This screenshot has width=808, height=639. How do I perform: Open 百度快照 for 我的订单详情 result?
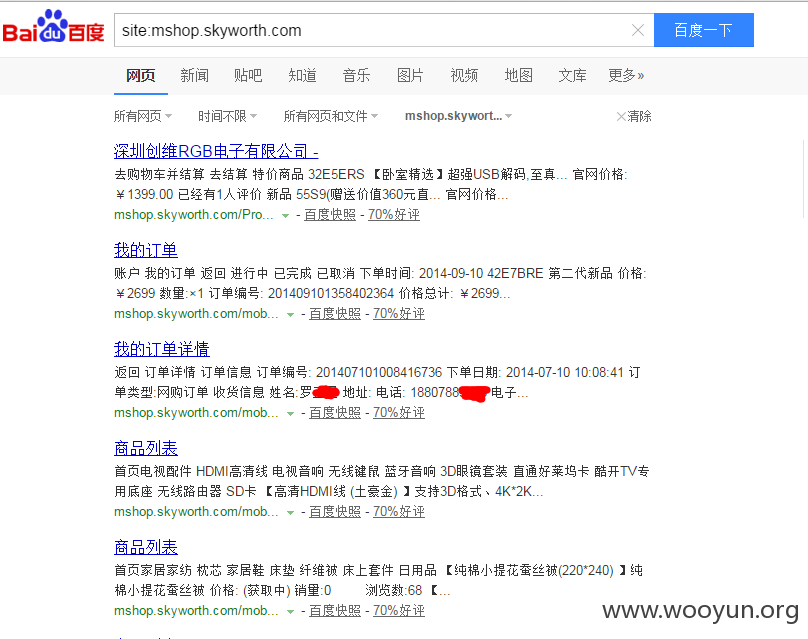click(335, 413)
